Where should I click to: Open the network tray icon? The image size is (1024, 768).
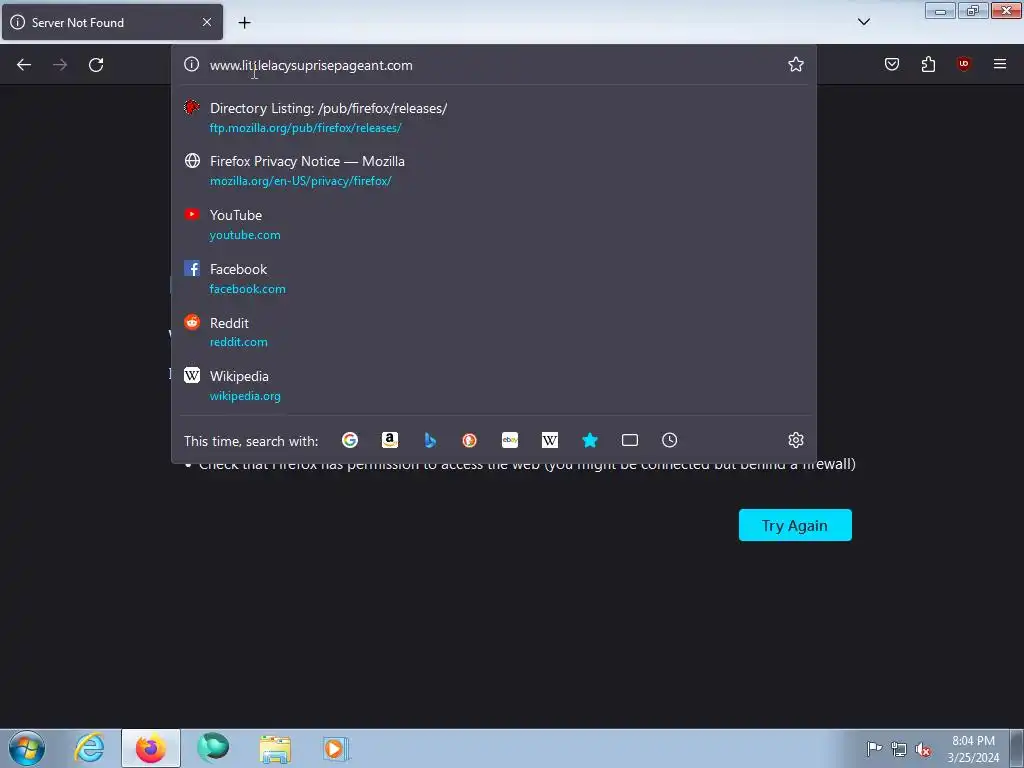(x=899, y=749)
